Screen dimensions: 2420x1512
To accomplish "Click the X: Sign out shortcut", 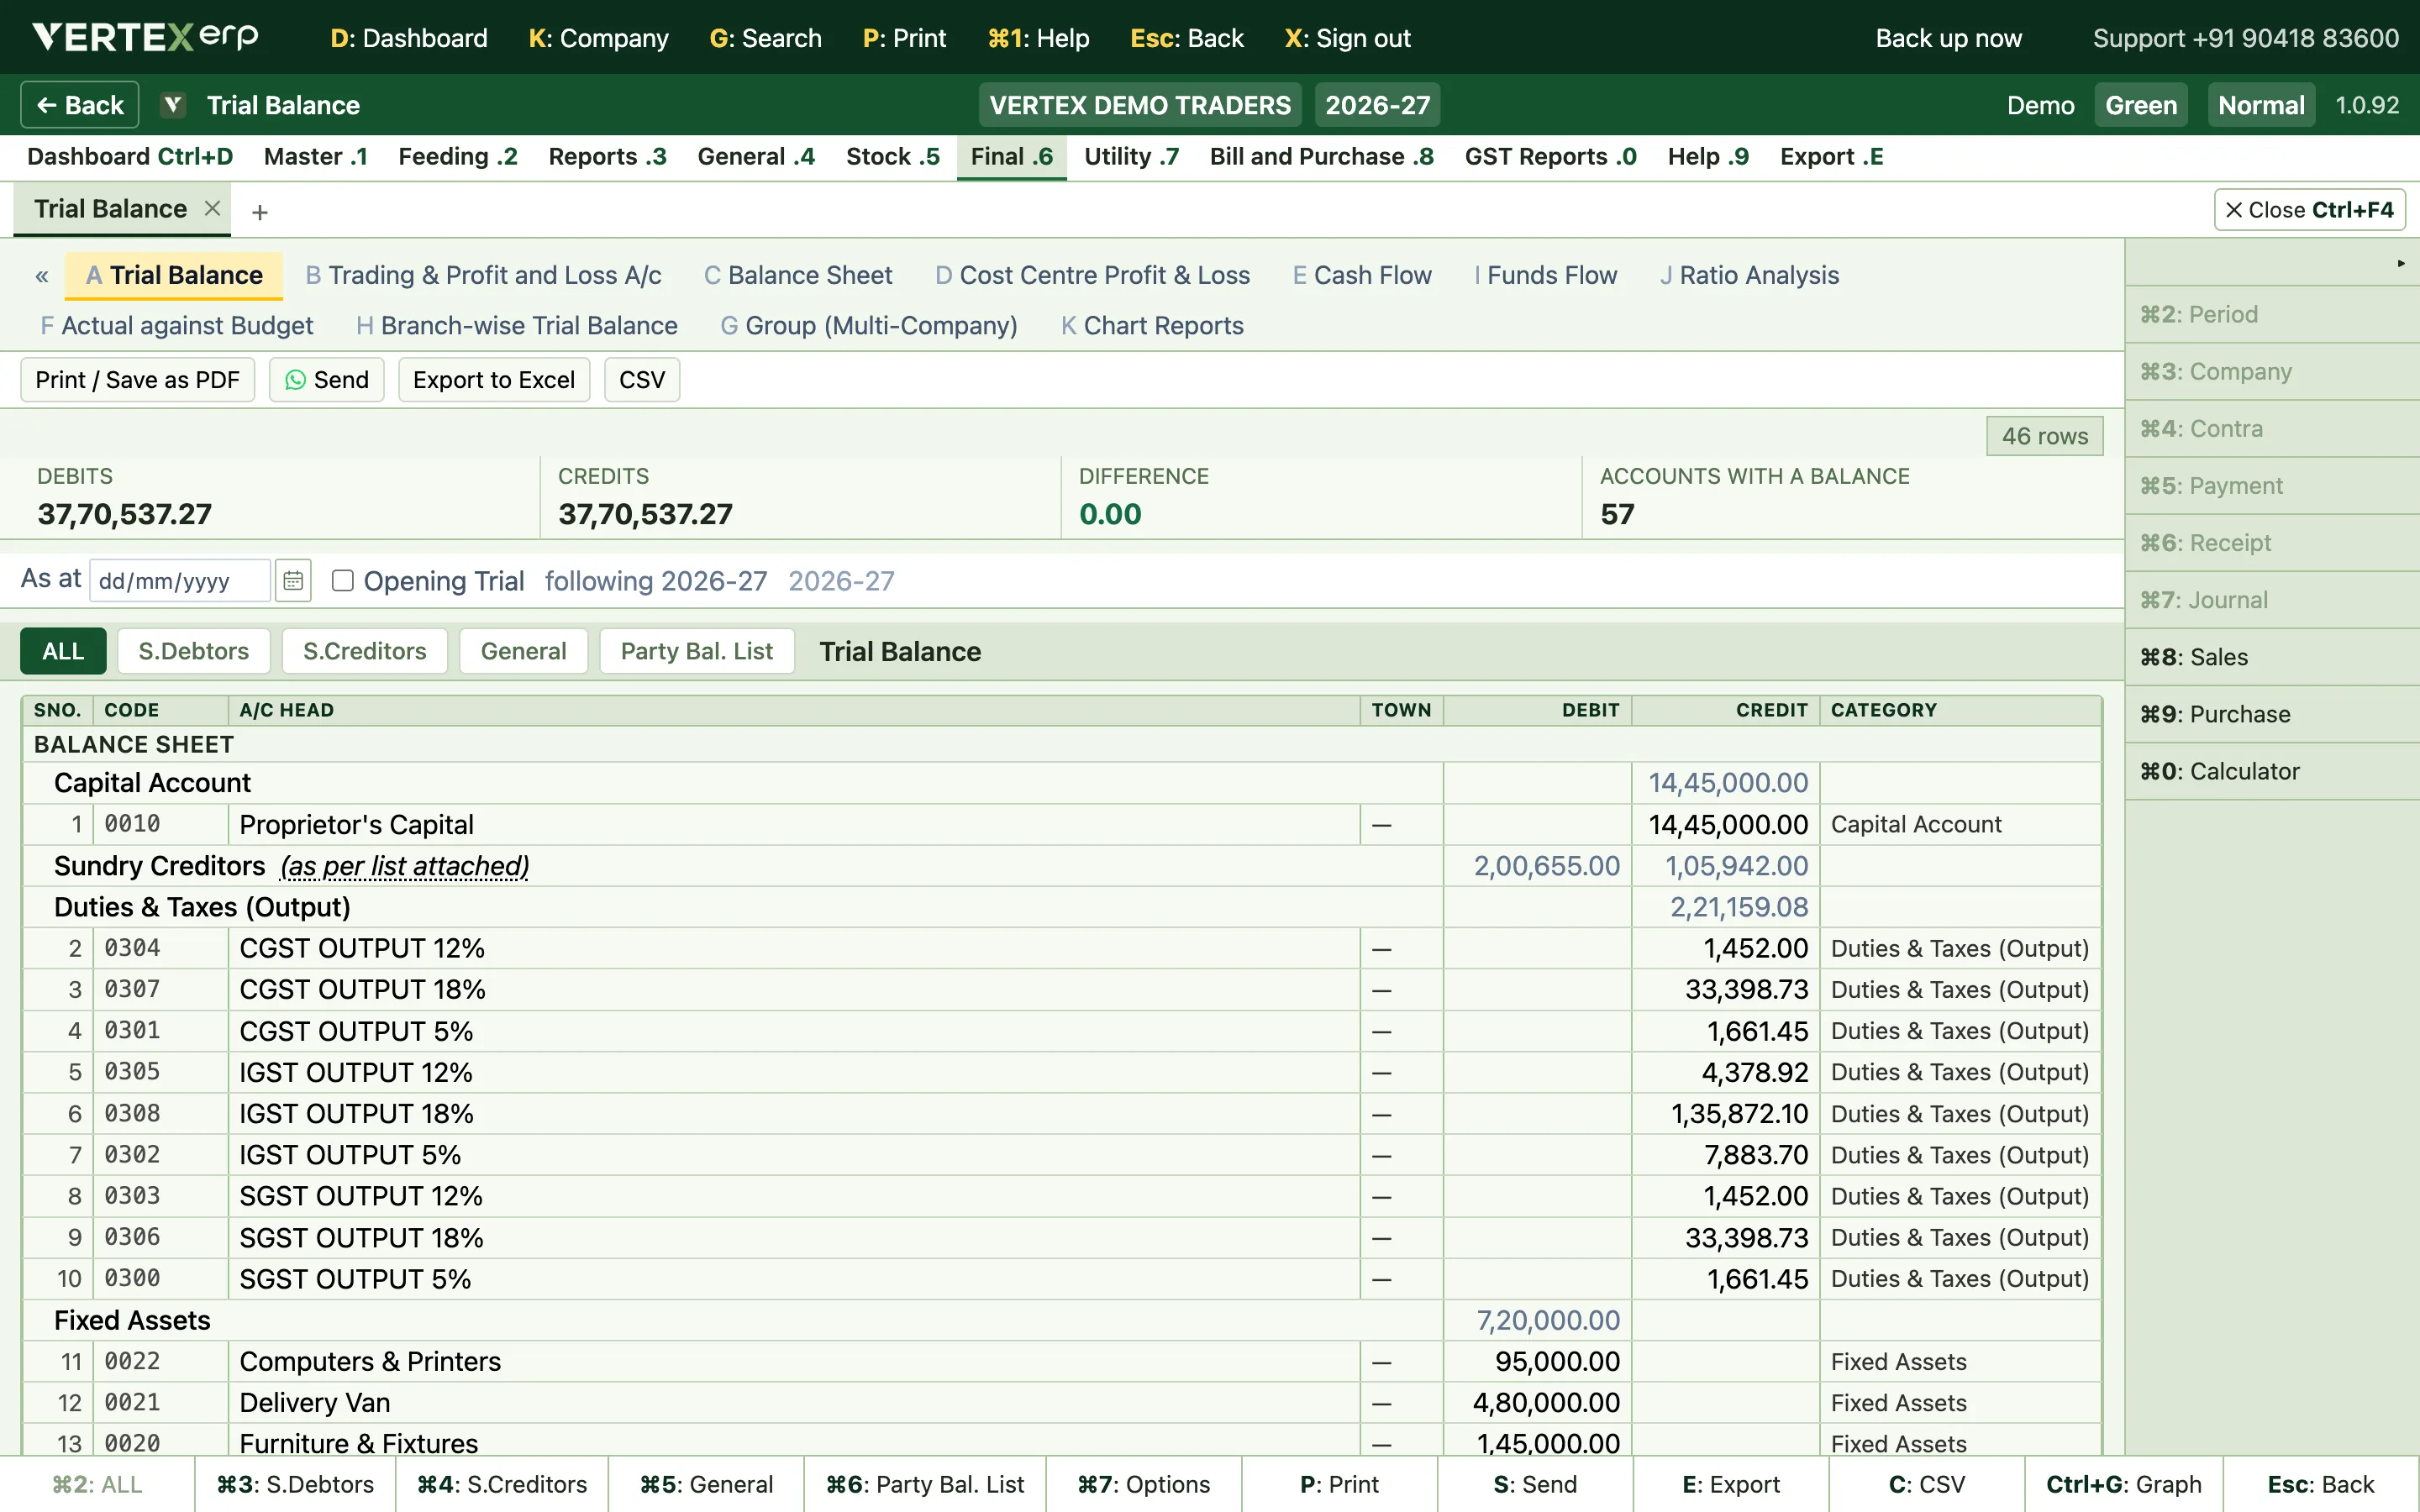I will (x=1347, y=38).
